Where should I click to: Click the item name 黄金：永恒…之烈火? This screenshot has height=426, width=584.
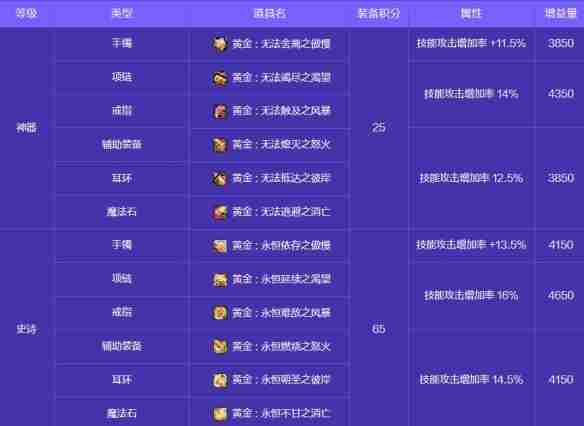pos(281,346)
